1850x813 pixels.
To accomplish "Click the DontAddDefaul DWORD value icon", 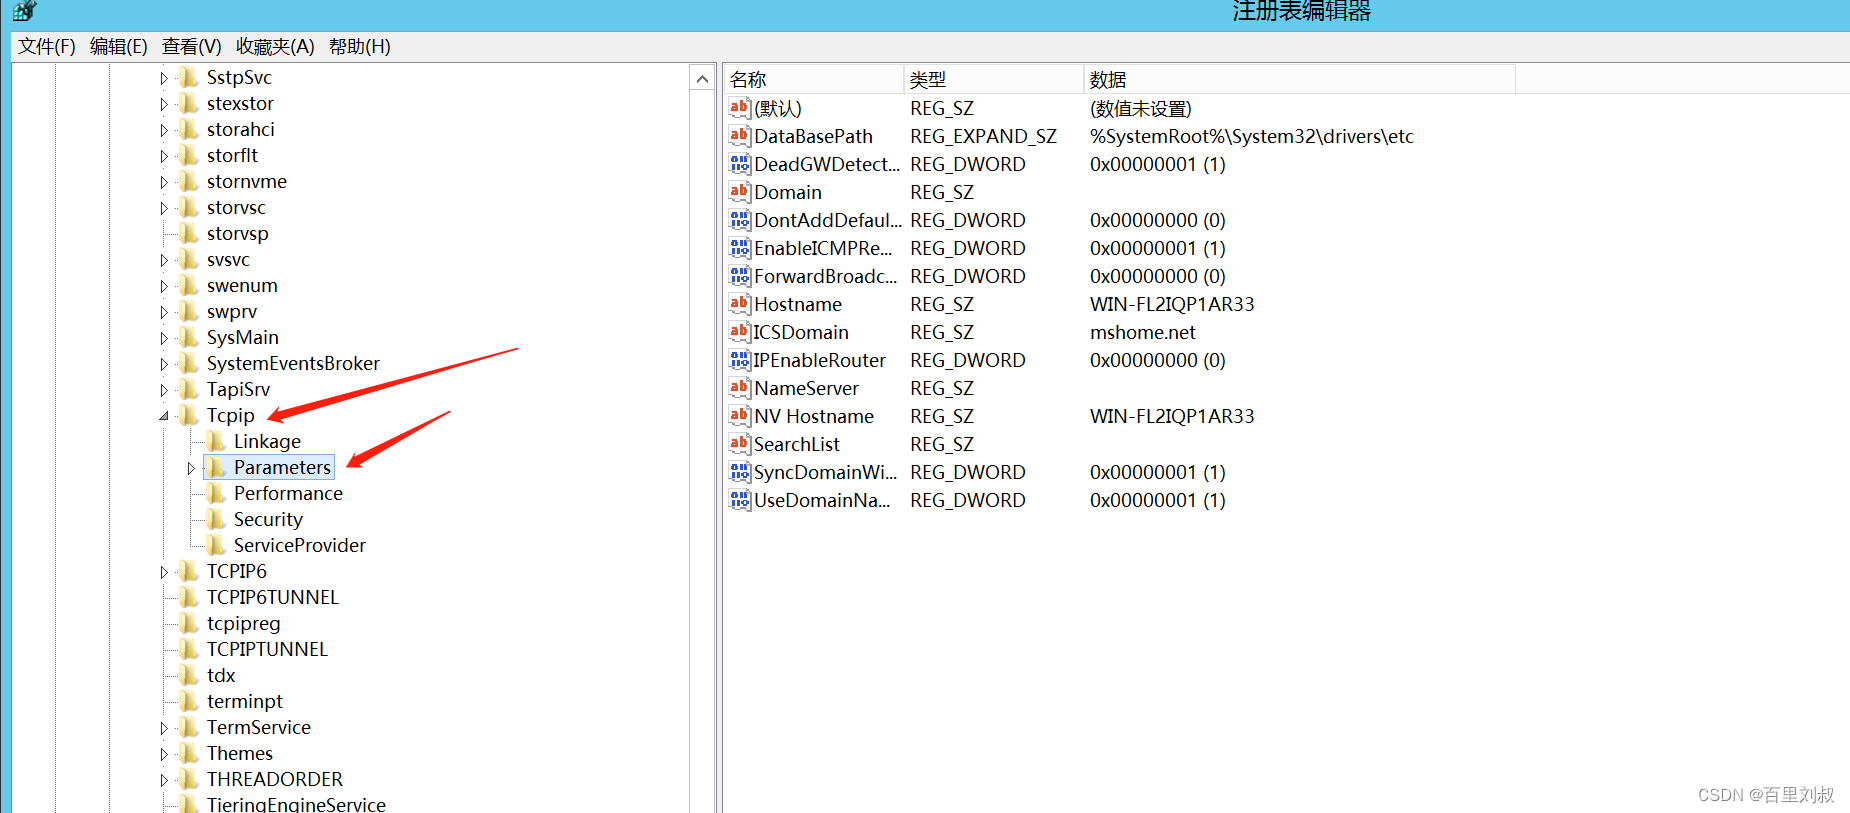I will coord(739,220).
